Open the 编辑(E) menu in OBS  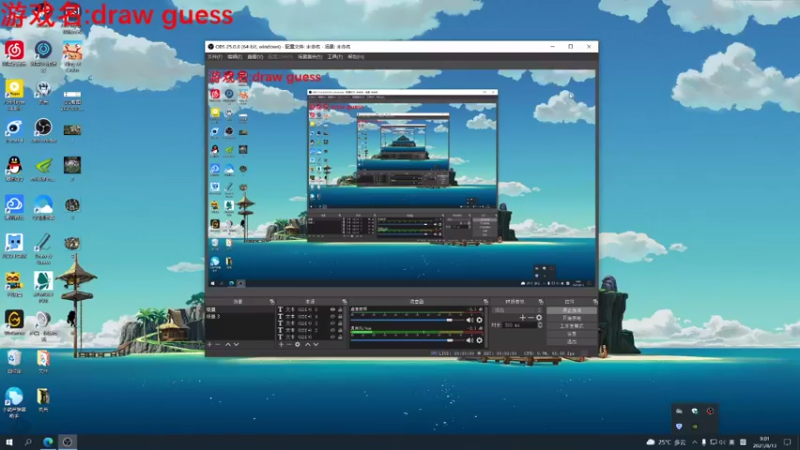[x=235, y=57]
